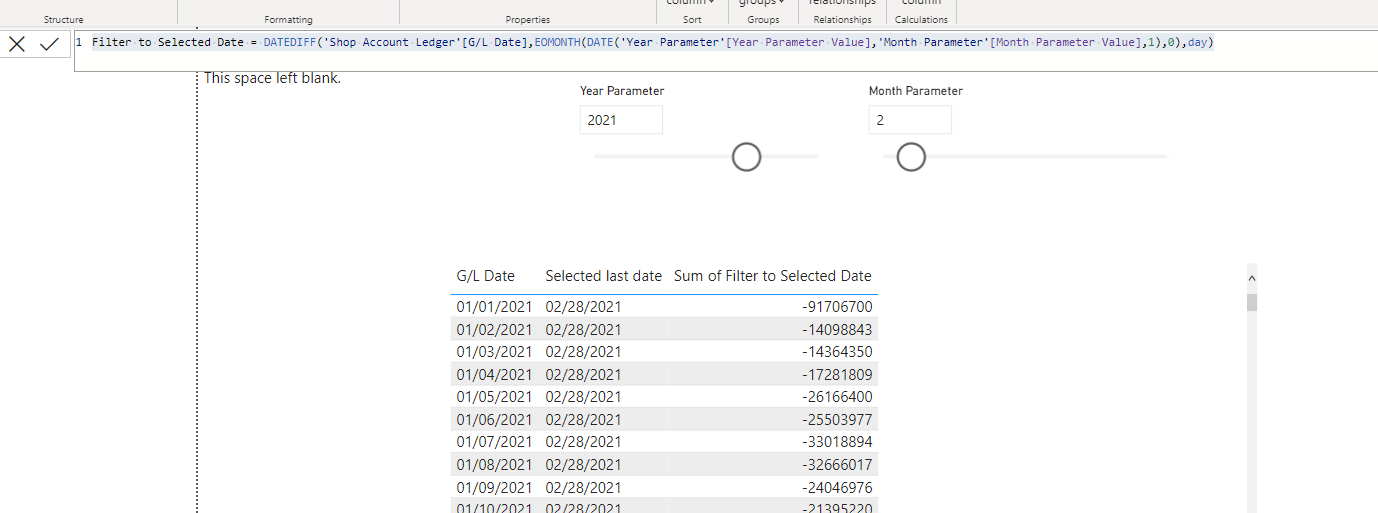Click the Properties ribbon group label
Image resolution: width=1378 pixels, height=513 pixels.
point(528,19)
